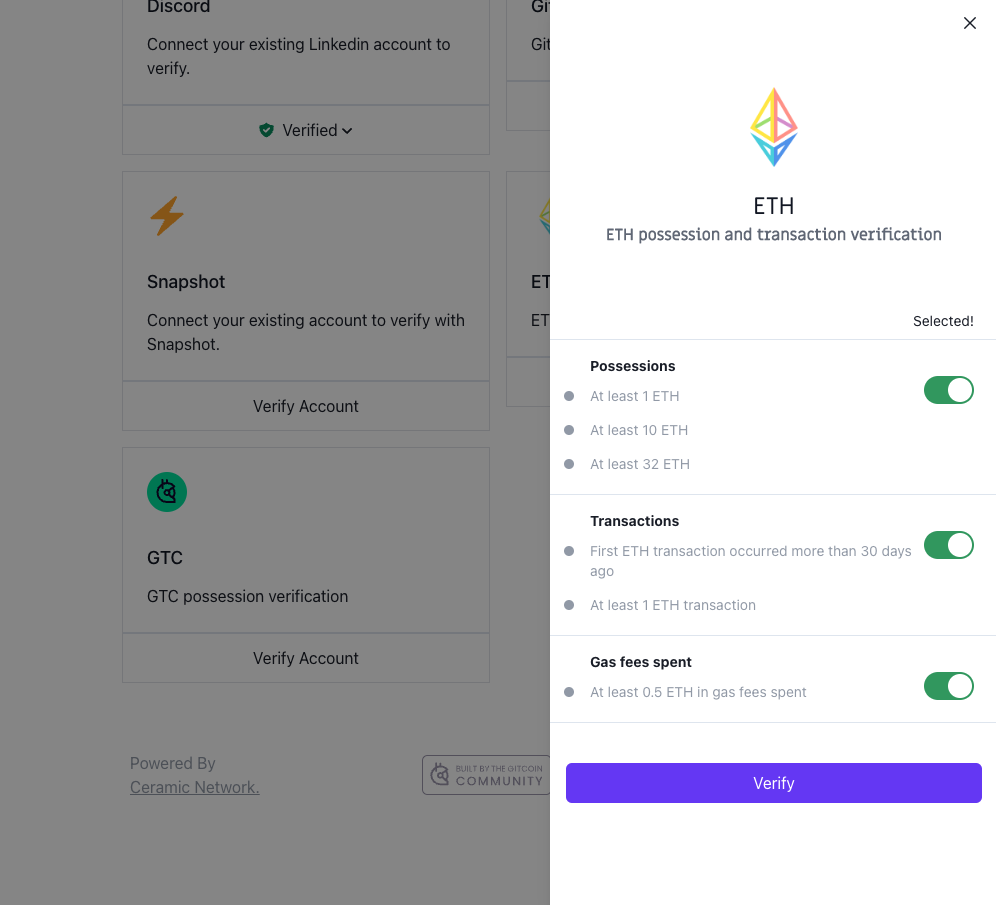The image size is (996, 905).
Task: Expand the Discord Verified dropdown chevron
Action: [347, 131]
